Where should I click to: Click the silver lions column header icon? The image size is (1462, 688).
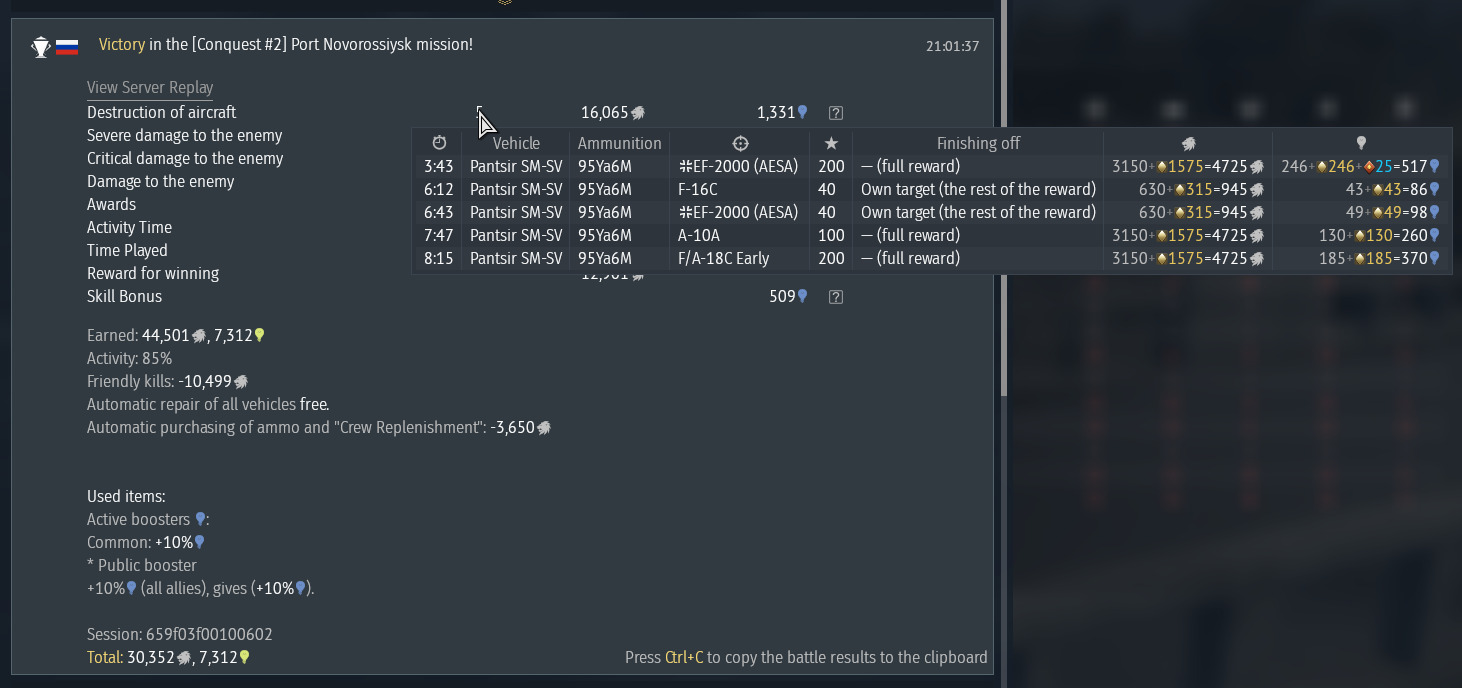[x=1189, y=143]
